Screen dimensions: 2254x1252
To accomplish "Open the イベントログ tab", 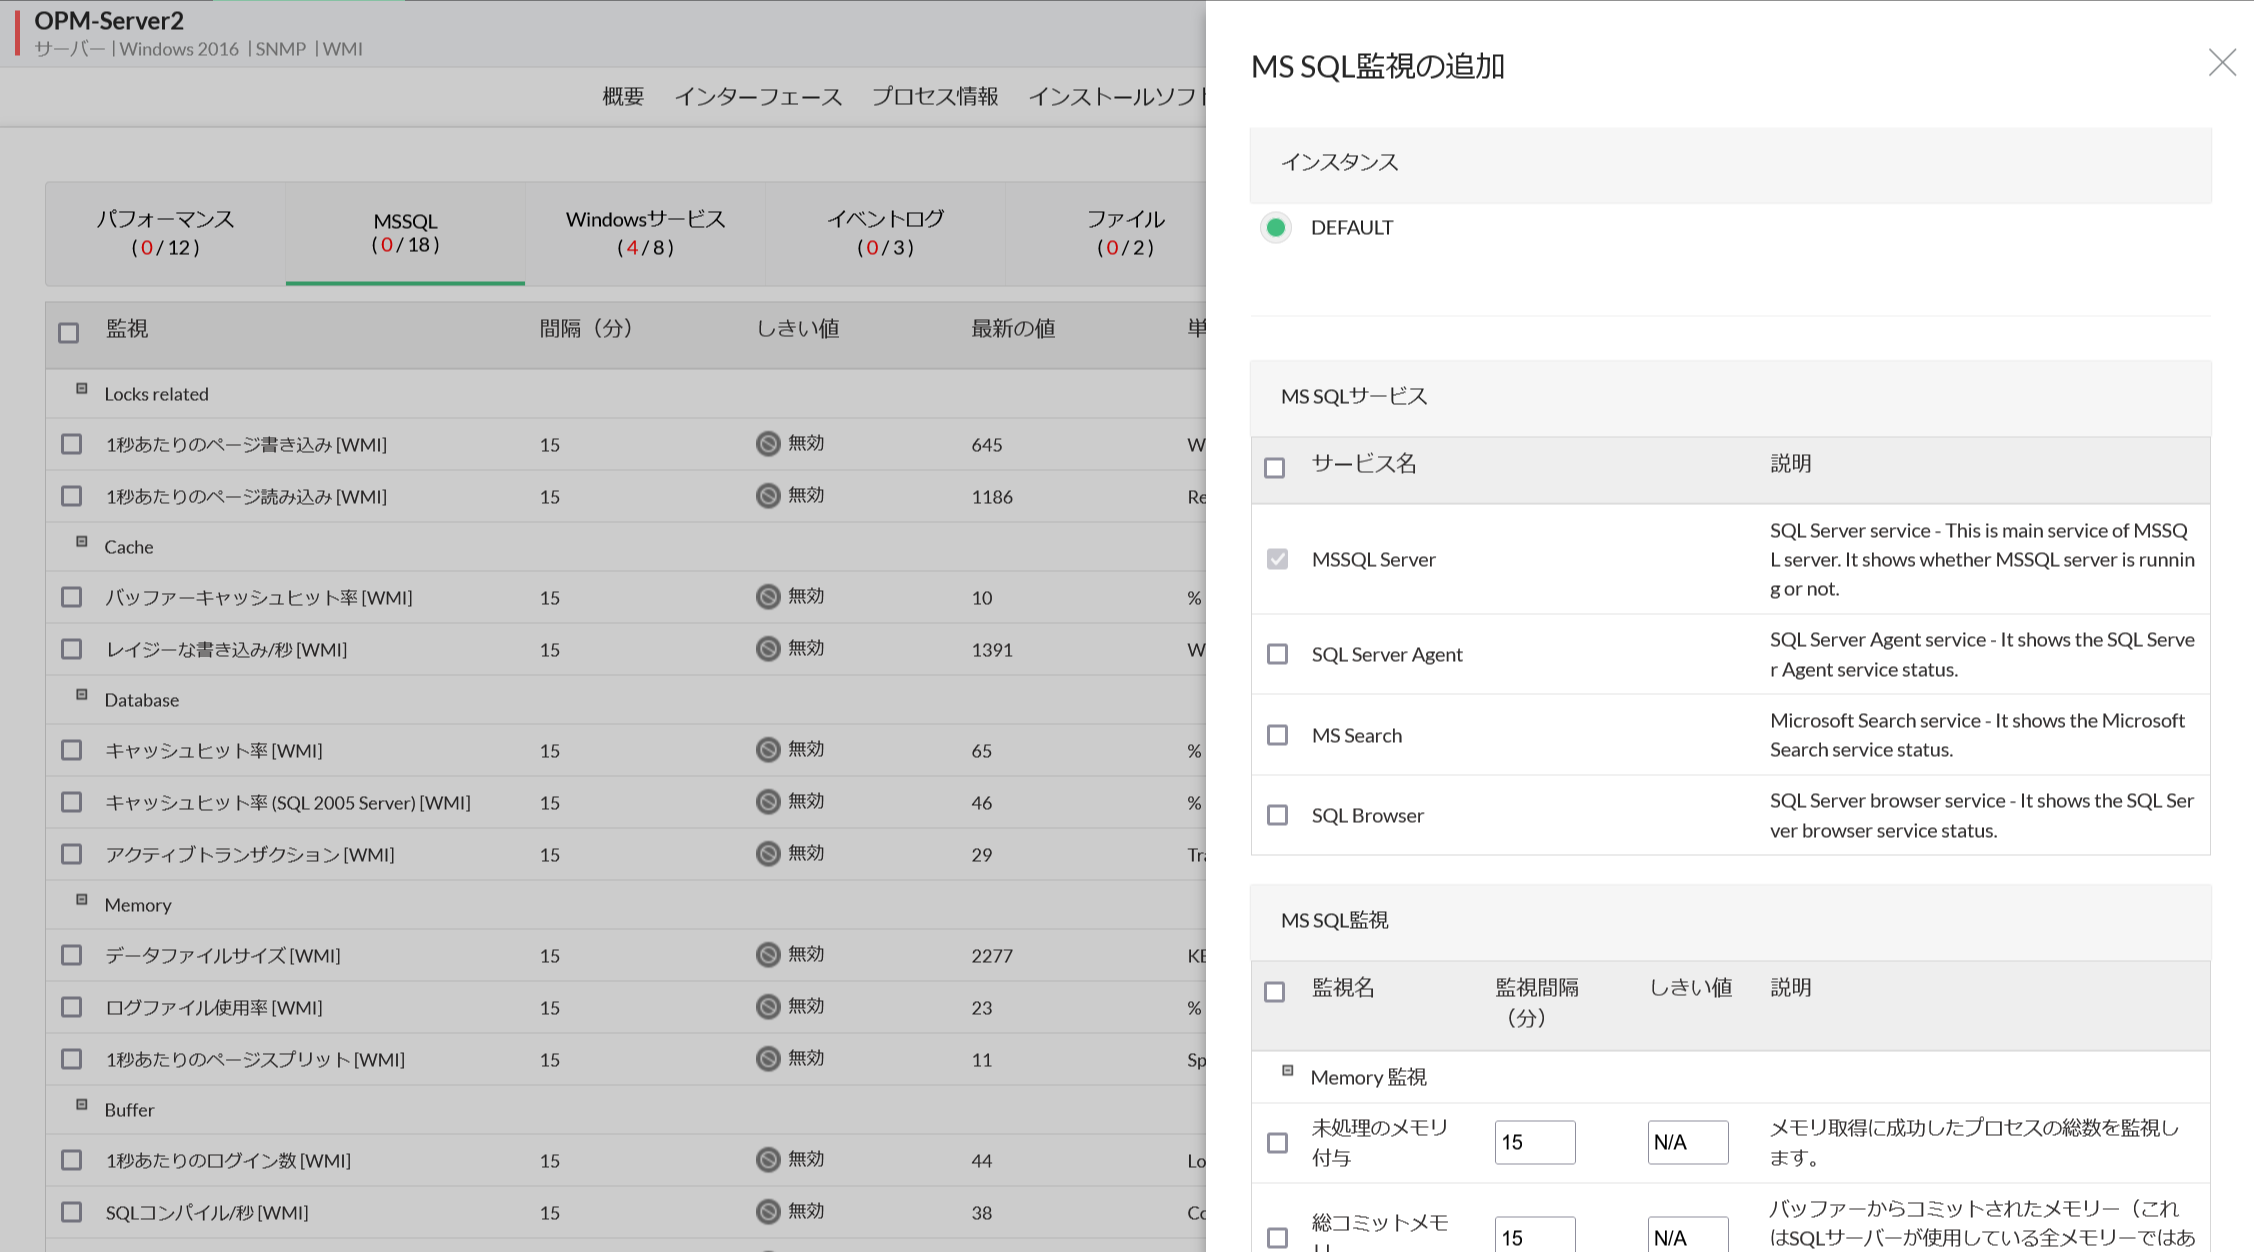I will 885,232.
